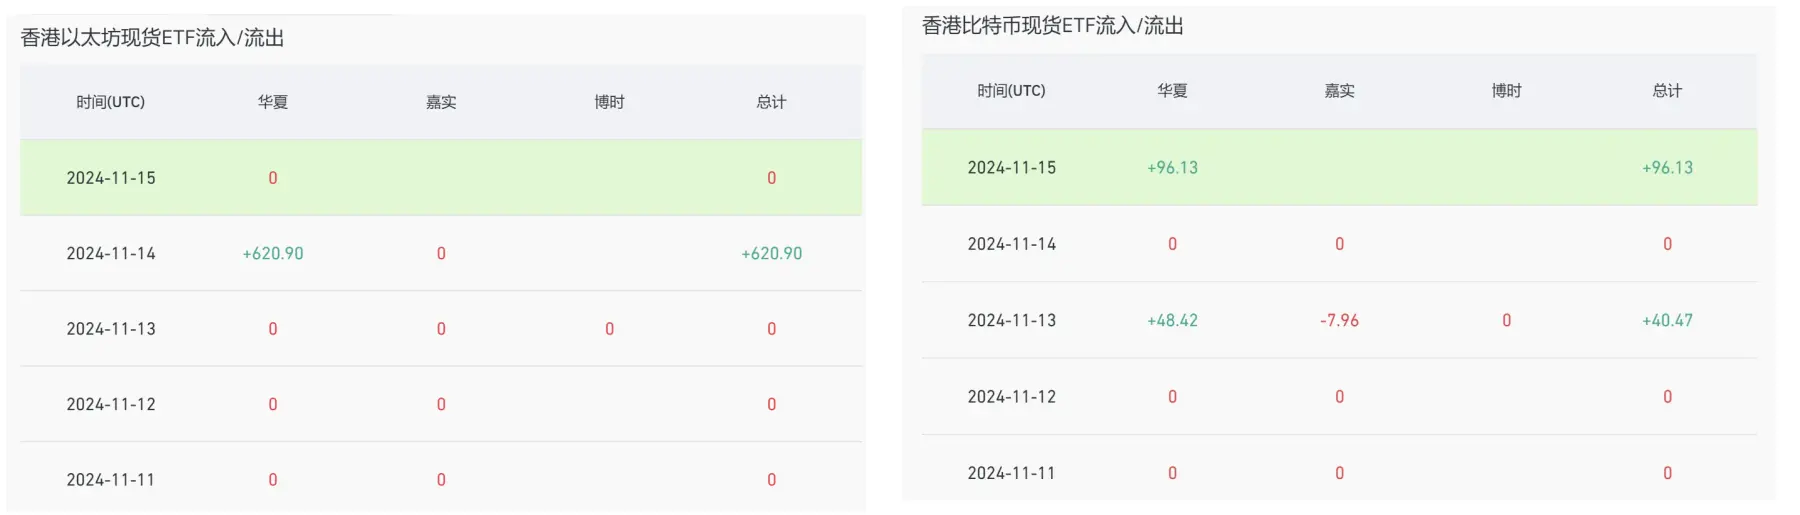
Task: Click the 香港比特币现货ETF流入/流出 table title
Action: point(1052,26)
